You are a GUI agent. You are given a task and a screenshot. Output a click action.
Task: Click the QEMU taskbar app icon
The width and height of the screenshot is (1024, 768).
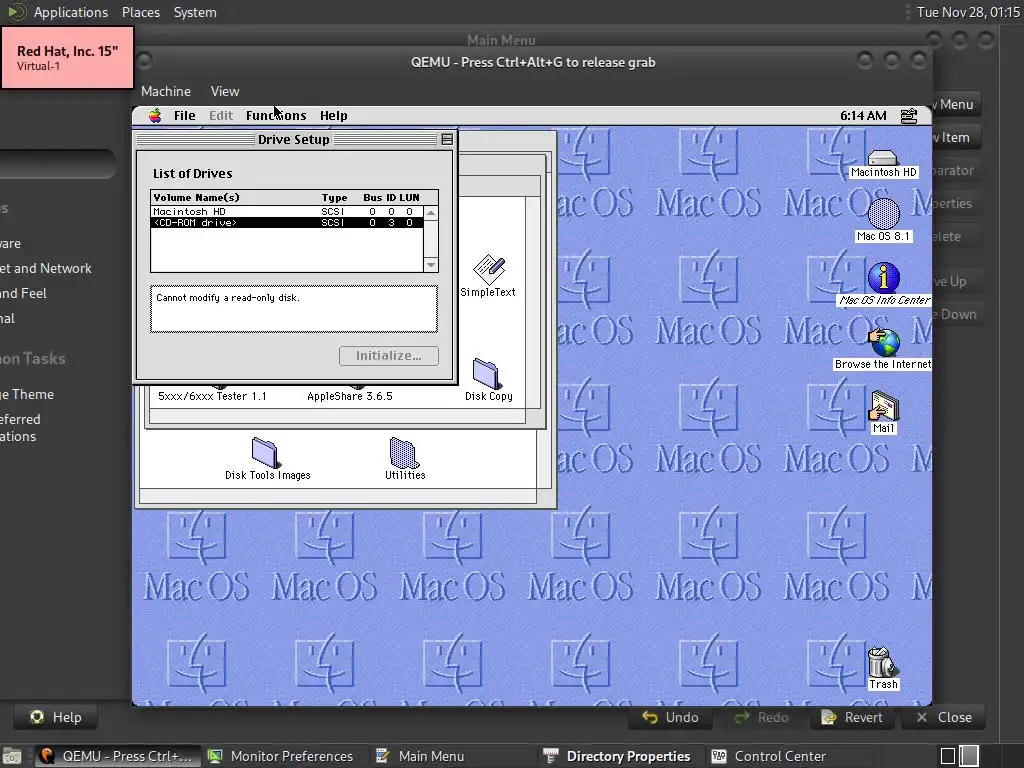pyautogui.click(x=47, y=756)
